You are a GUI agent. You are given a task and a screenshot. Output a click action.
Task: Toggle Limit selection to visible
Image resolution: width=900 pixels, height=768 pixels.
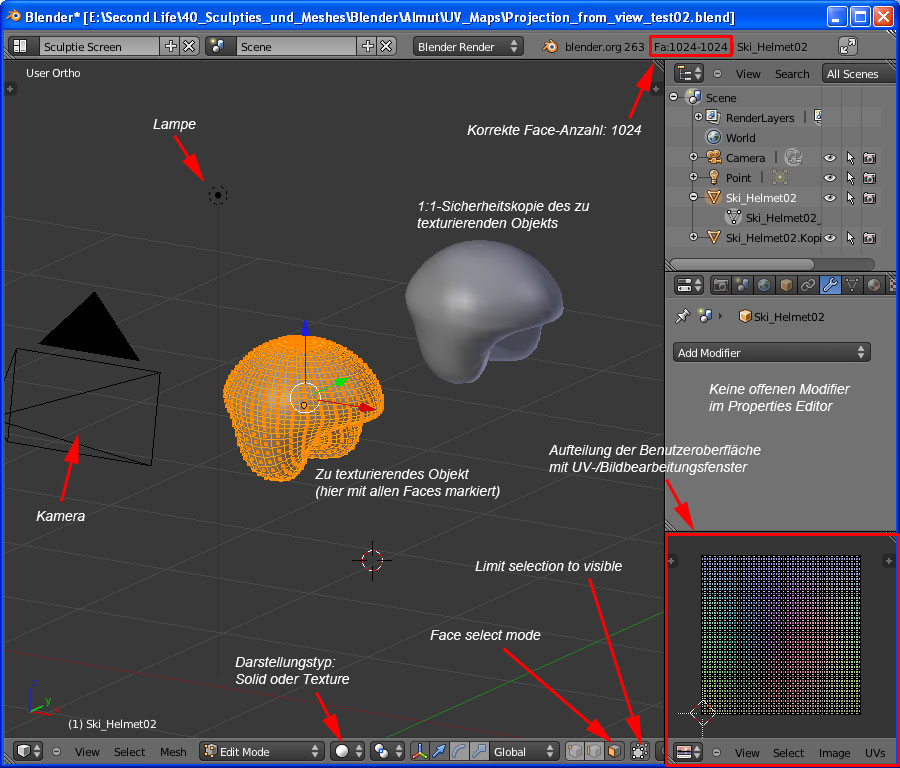tap(640, 751)
